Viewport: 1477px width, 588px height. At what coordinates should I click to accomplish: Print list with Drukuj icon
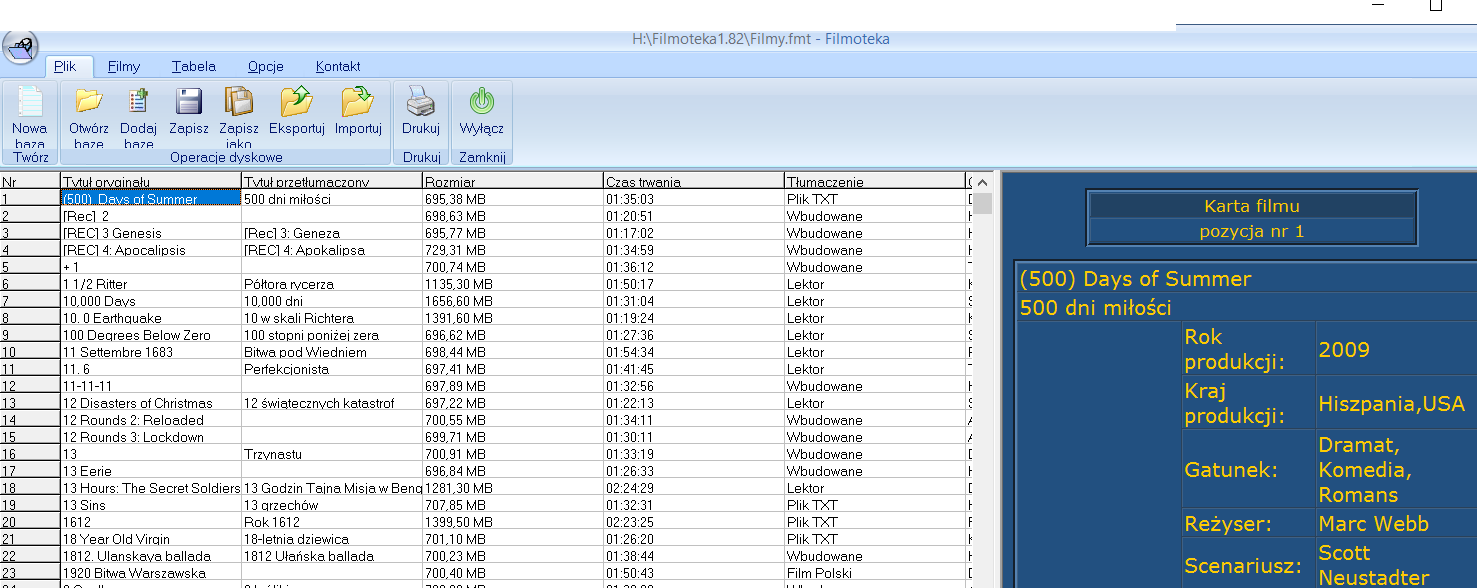point(421,102)
